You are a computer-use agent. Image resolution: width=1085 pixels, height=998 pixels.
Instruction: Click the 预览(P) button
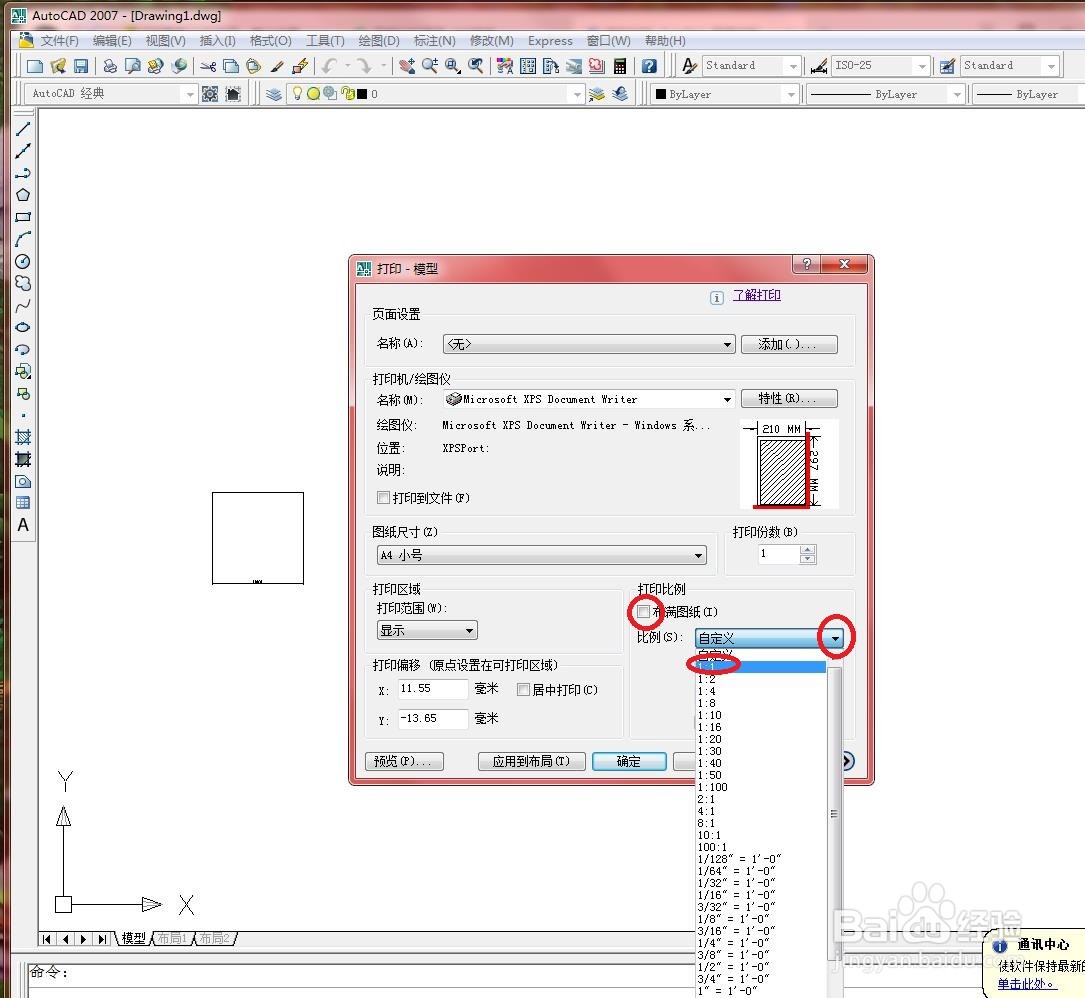pos(404,761)
